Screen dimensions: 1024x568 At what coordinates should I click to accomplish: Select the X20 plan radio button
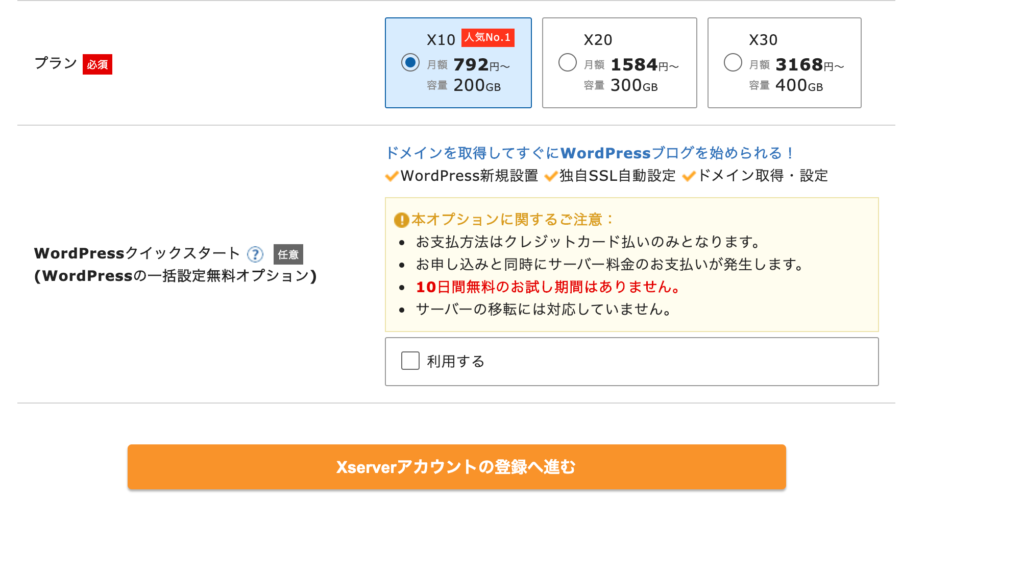[567, 63]
